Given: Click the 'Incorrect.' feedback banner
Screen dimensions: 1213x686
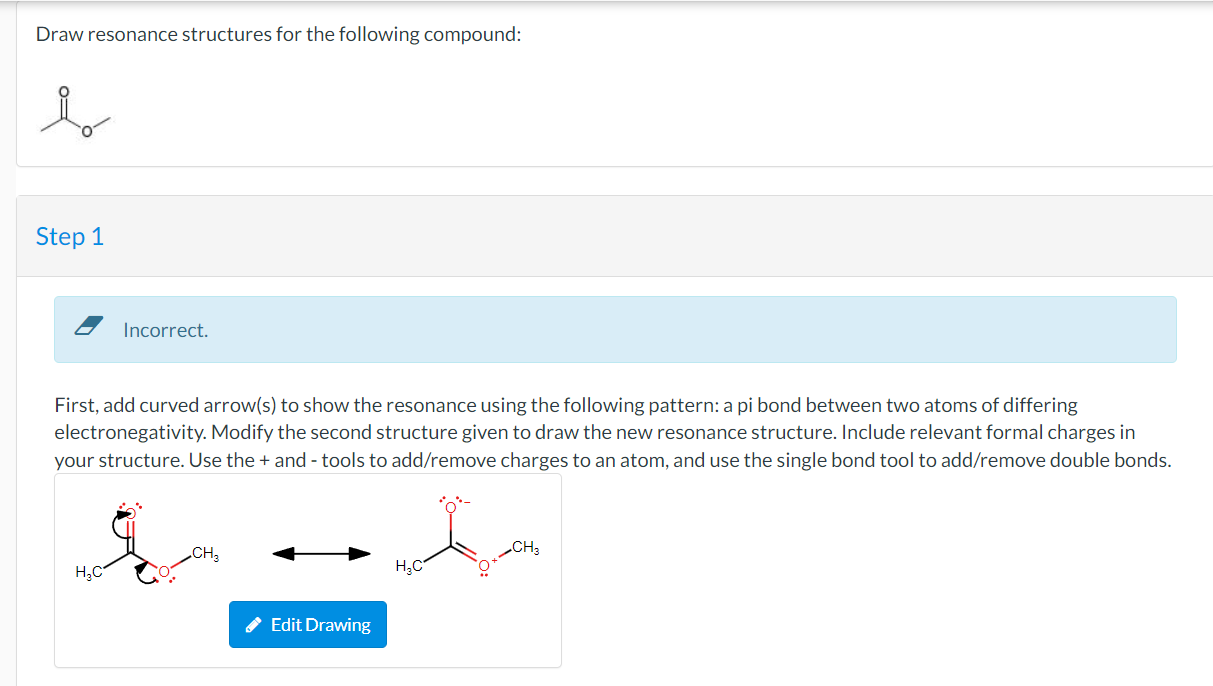Looking at the screenshot, I should pos(166,329).
